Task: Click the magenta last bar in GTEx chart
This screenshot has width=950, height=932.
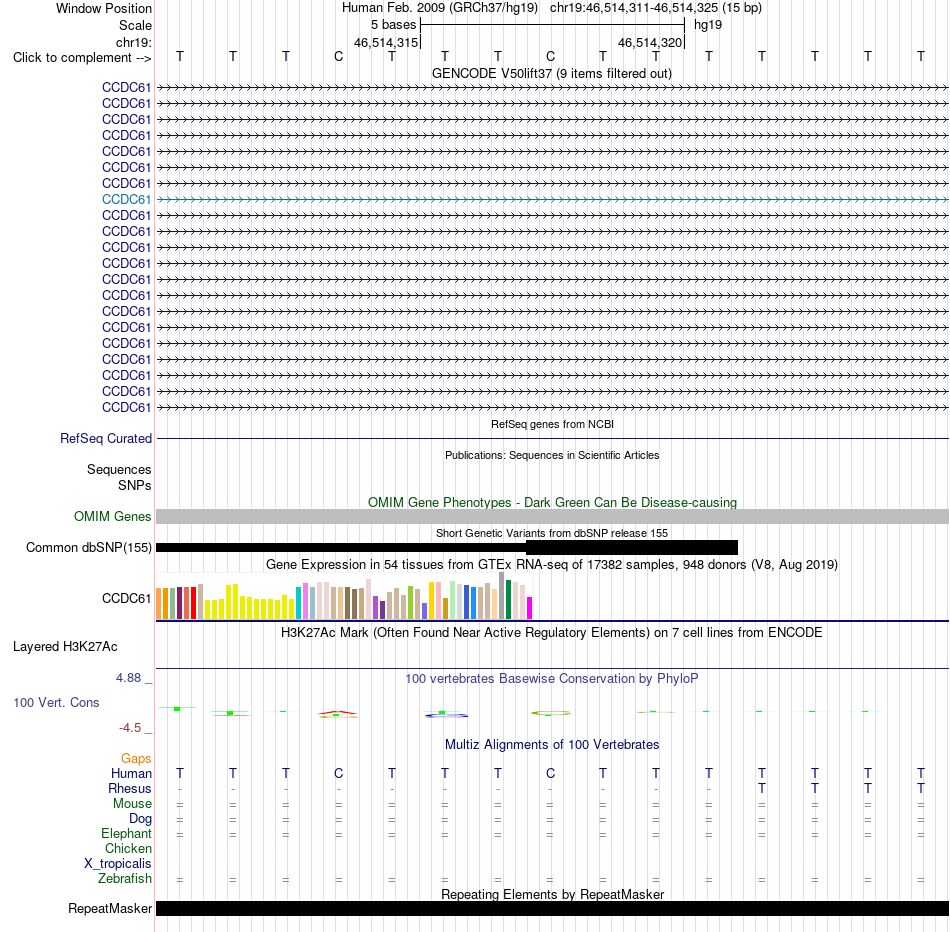Action: [529, 608]
